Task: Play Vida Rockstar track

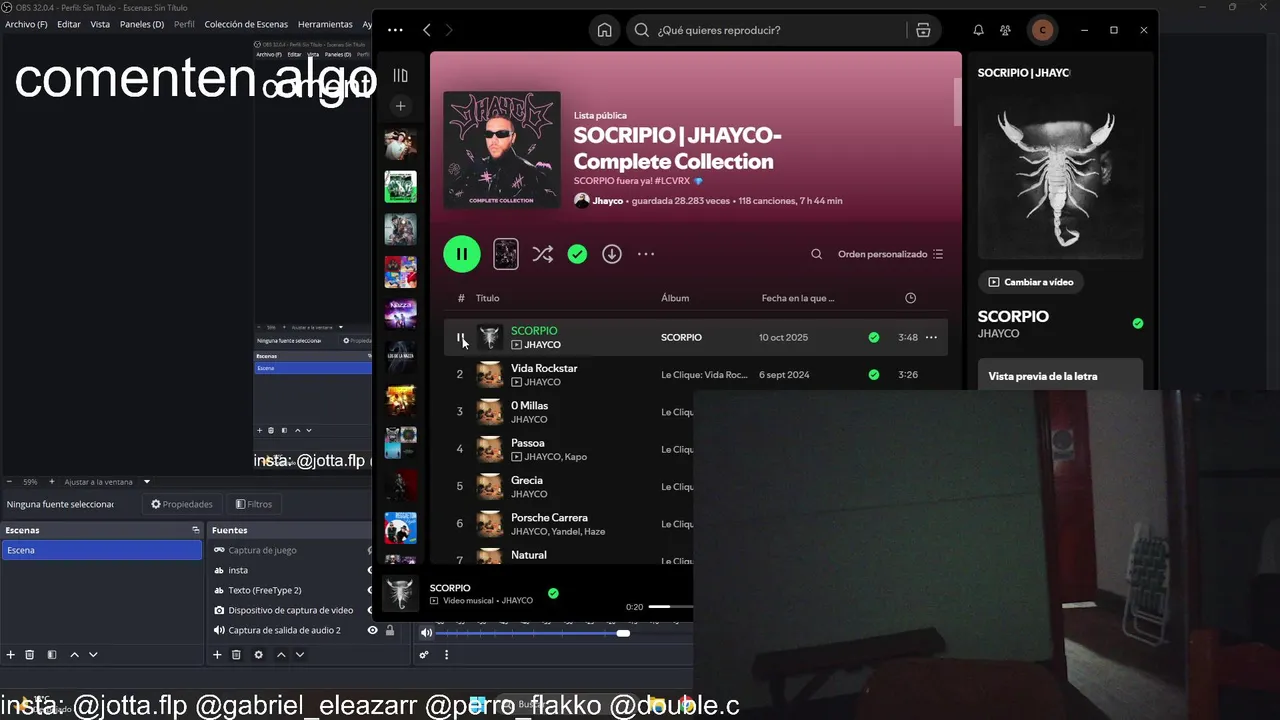Action: [460, 374]
